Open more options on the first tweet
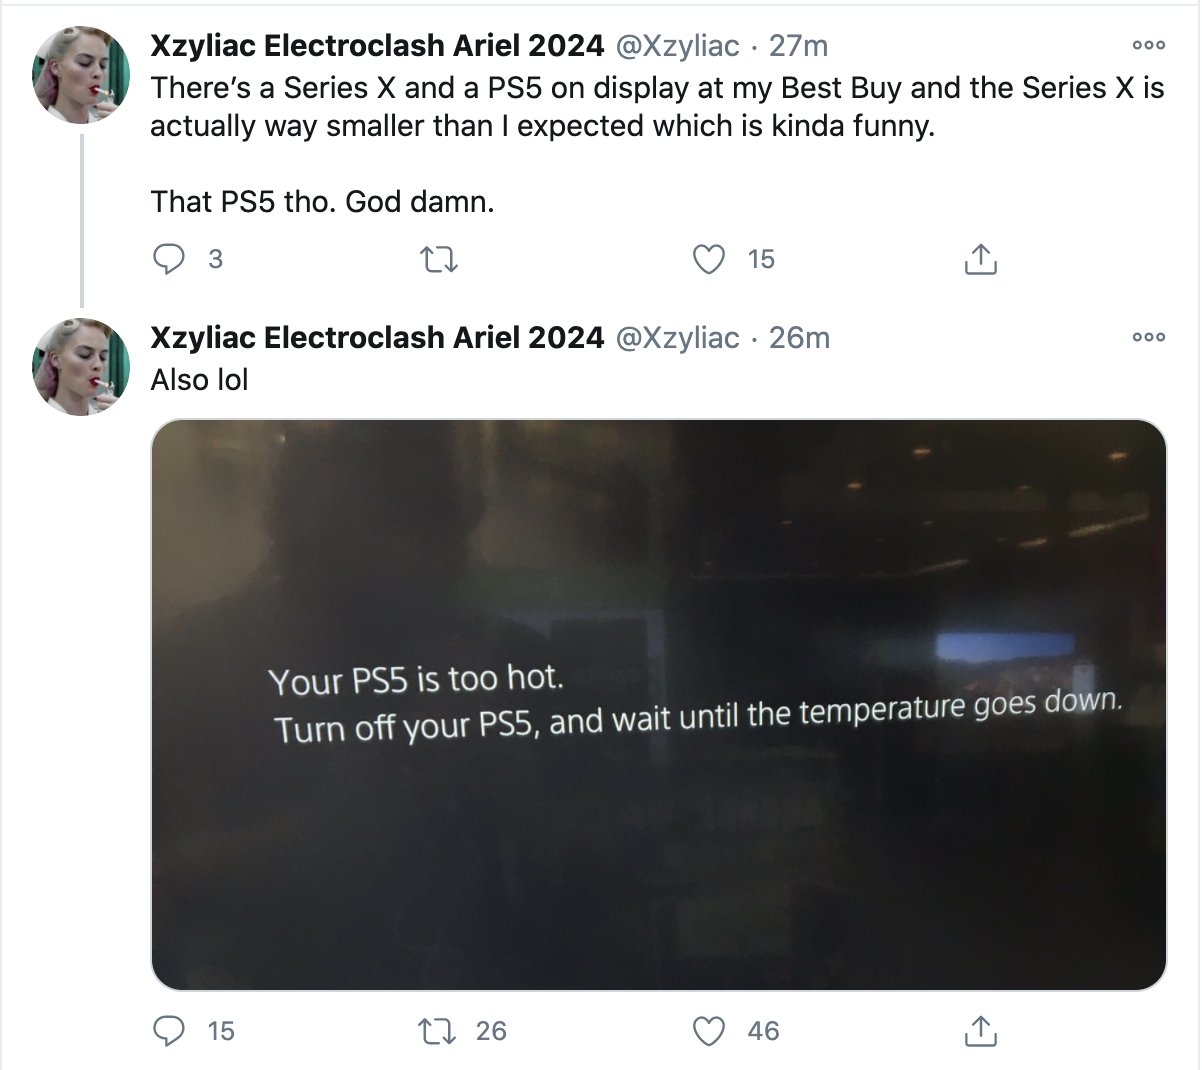The height and width of the screenshot is (1070, 1202). pos(1148,45)
